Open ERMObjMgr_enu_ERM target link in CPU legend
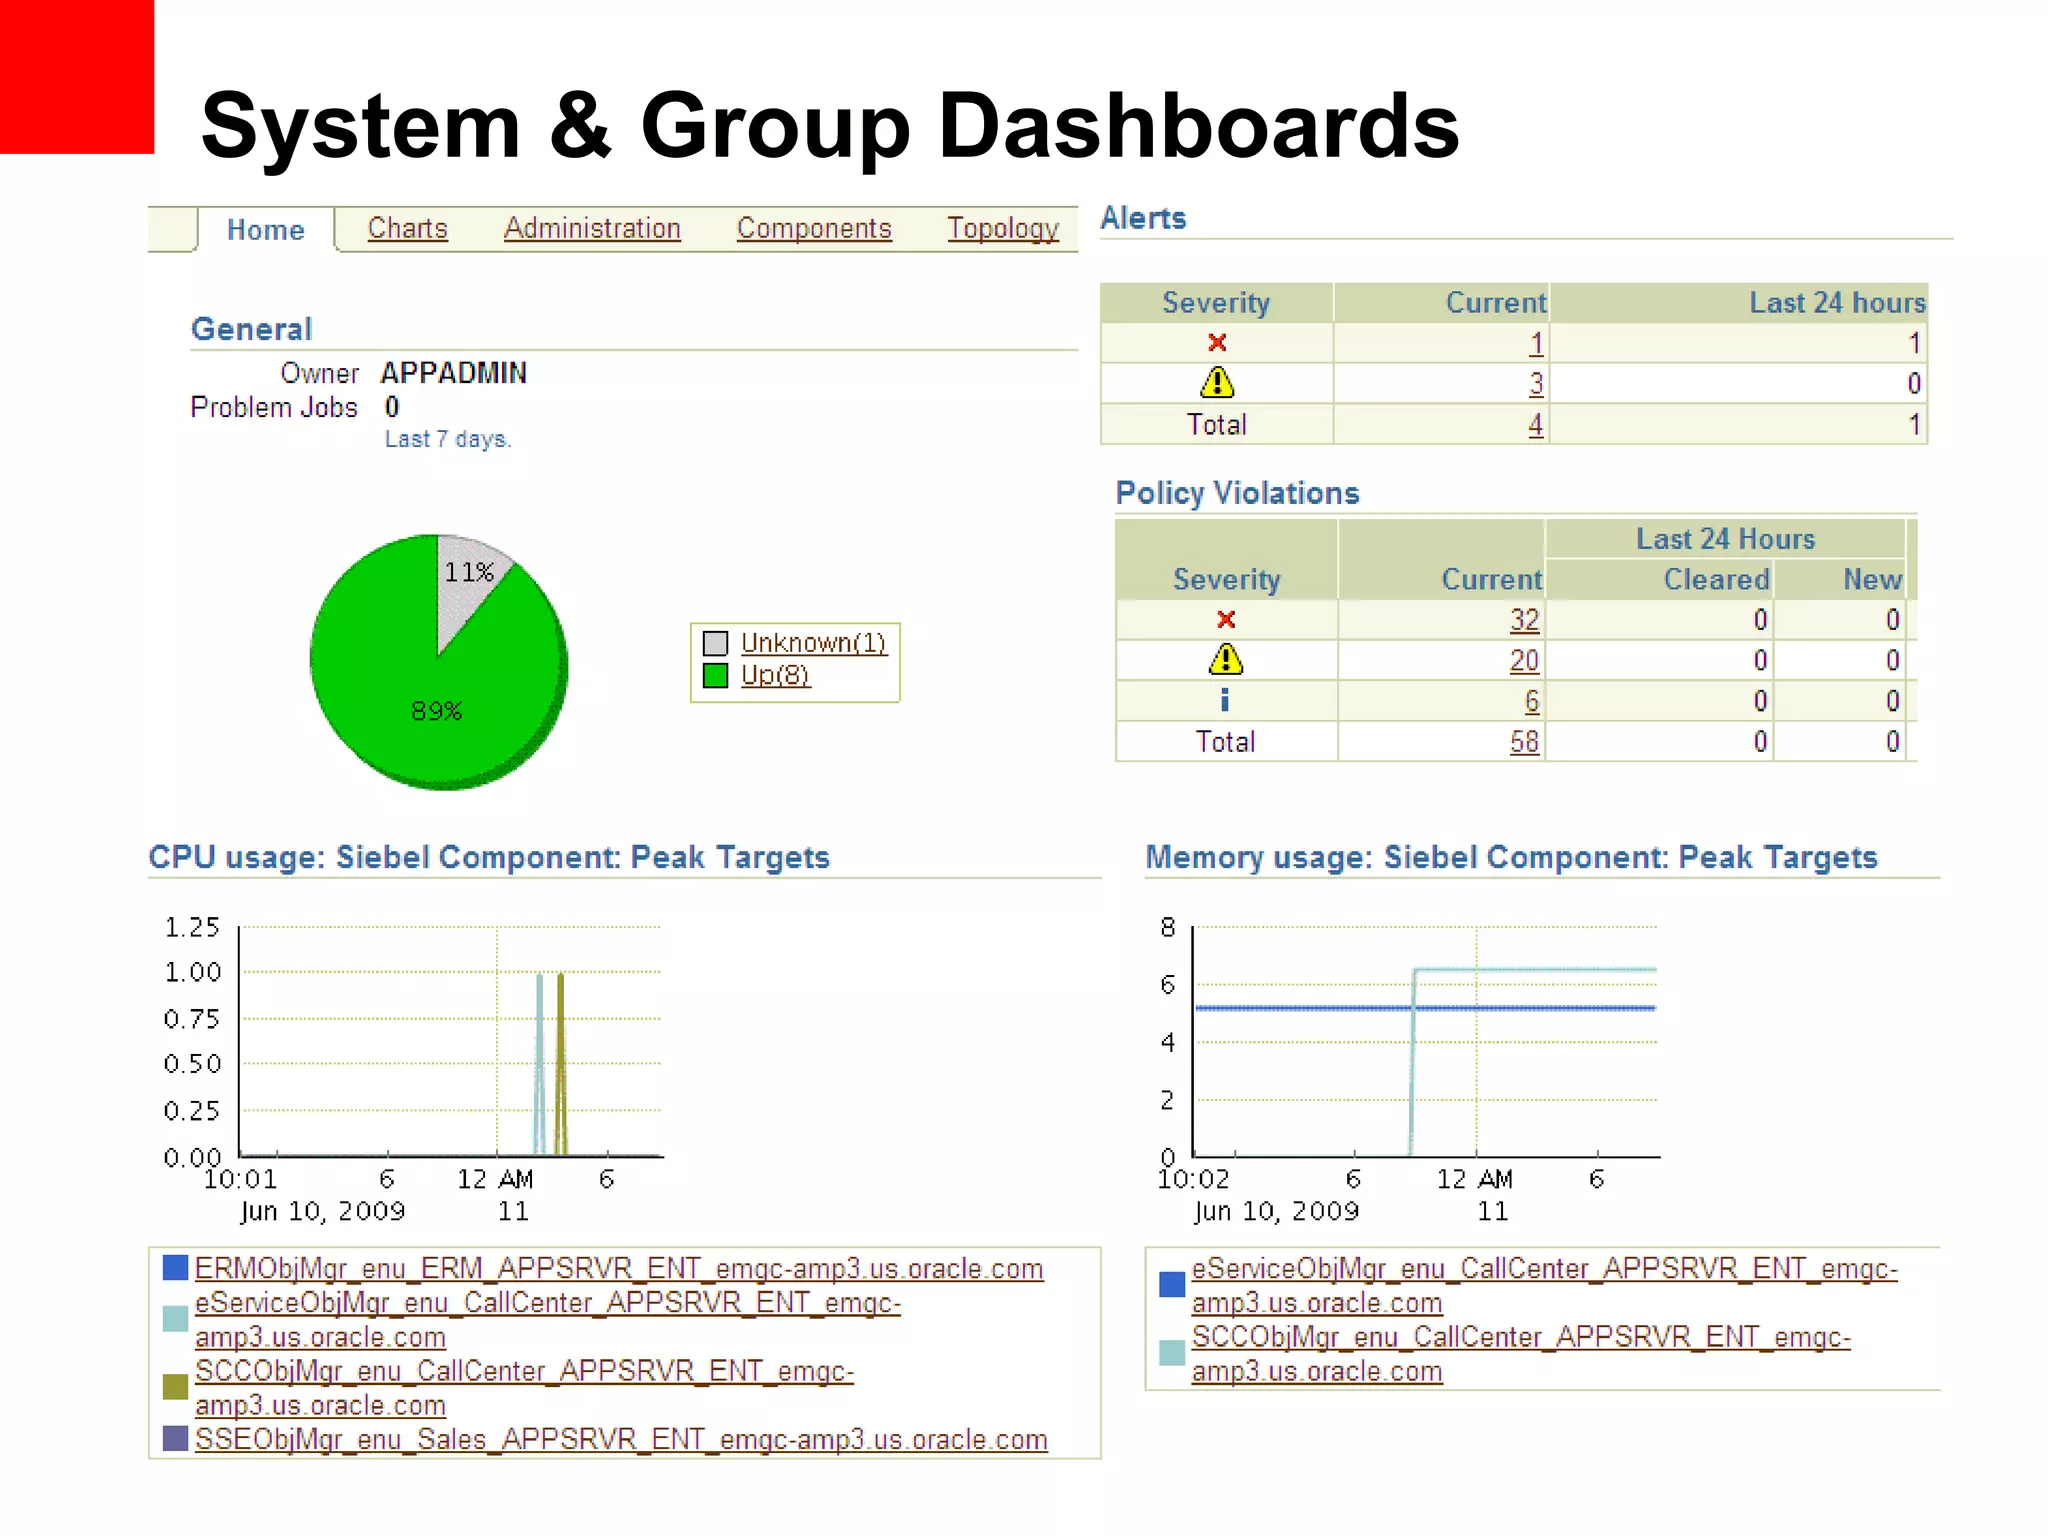The width and height of the screenshot is (2048, 1536). coord(619,1268)
